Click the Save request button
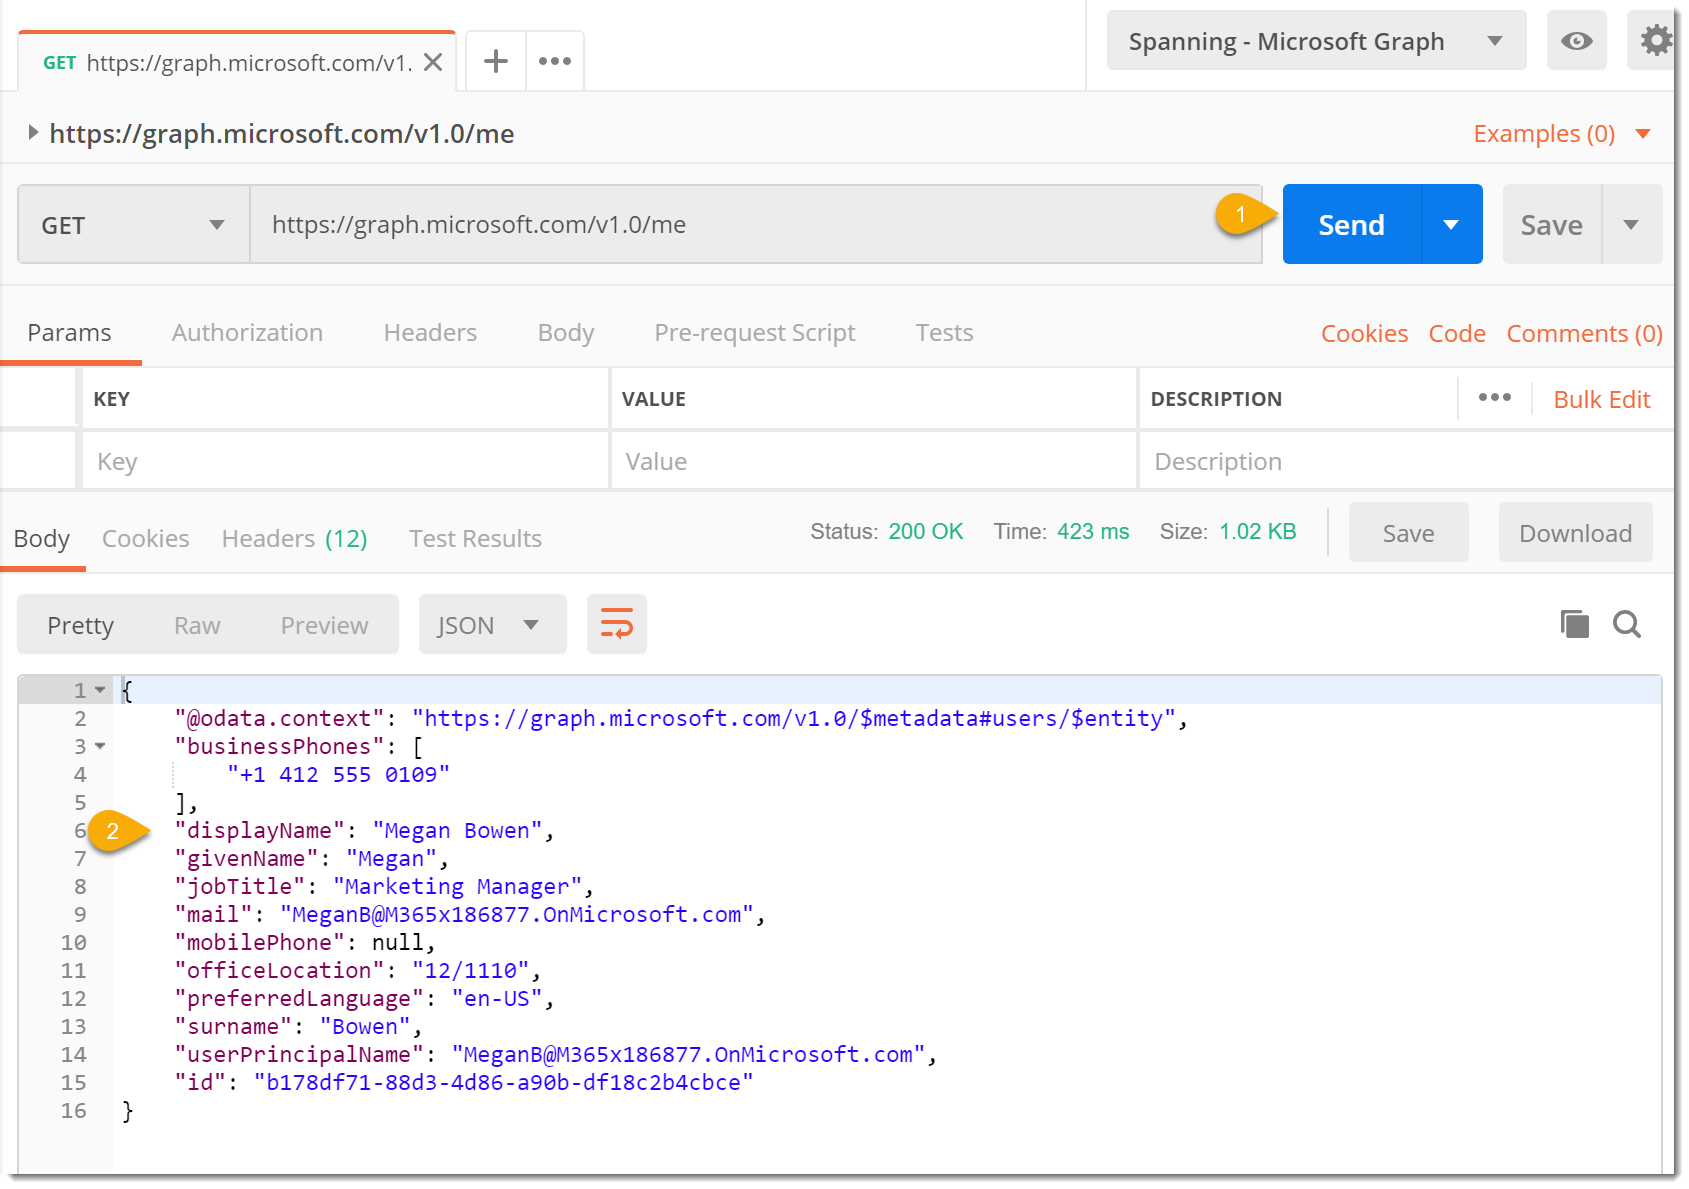The width and height of the screenshot is (1689, 1189). (1551, 225)
